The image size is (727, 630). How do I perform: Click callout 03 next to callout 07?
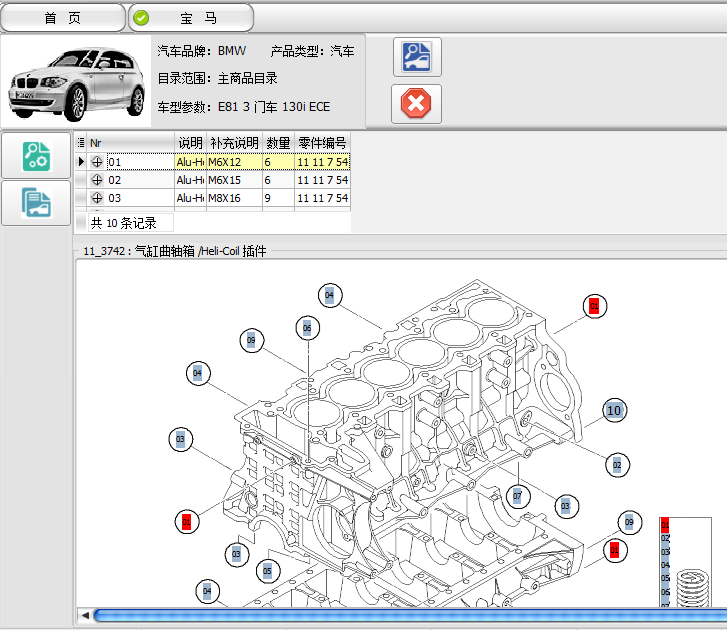(x=565, y=506)
